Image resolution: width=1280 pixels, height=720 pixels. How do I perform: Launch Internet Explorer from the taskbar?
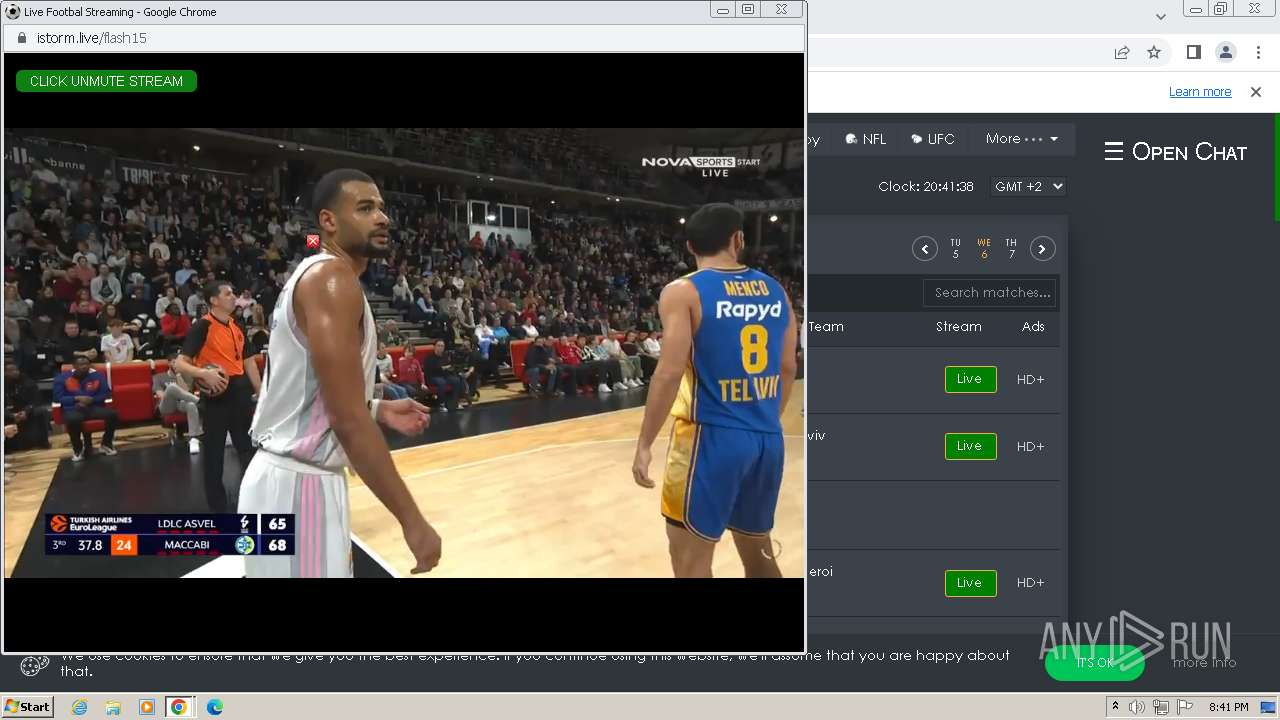pos(80,707)
